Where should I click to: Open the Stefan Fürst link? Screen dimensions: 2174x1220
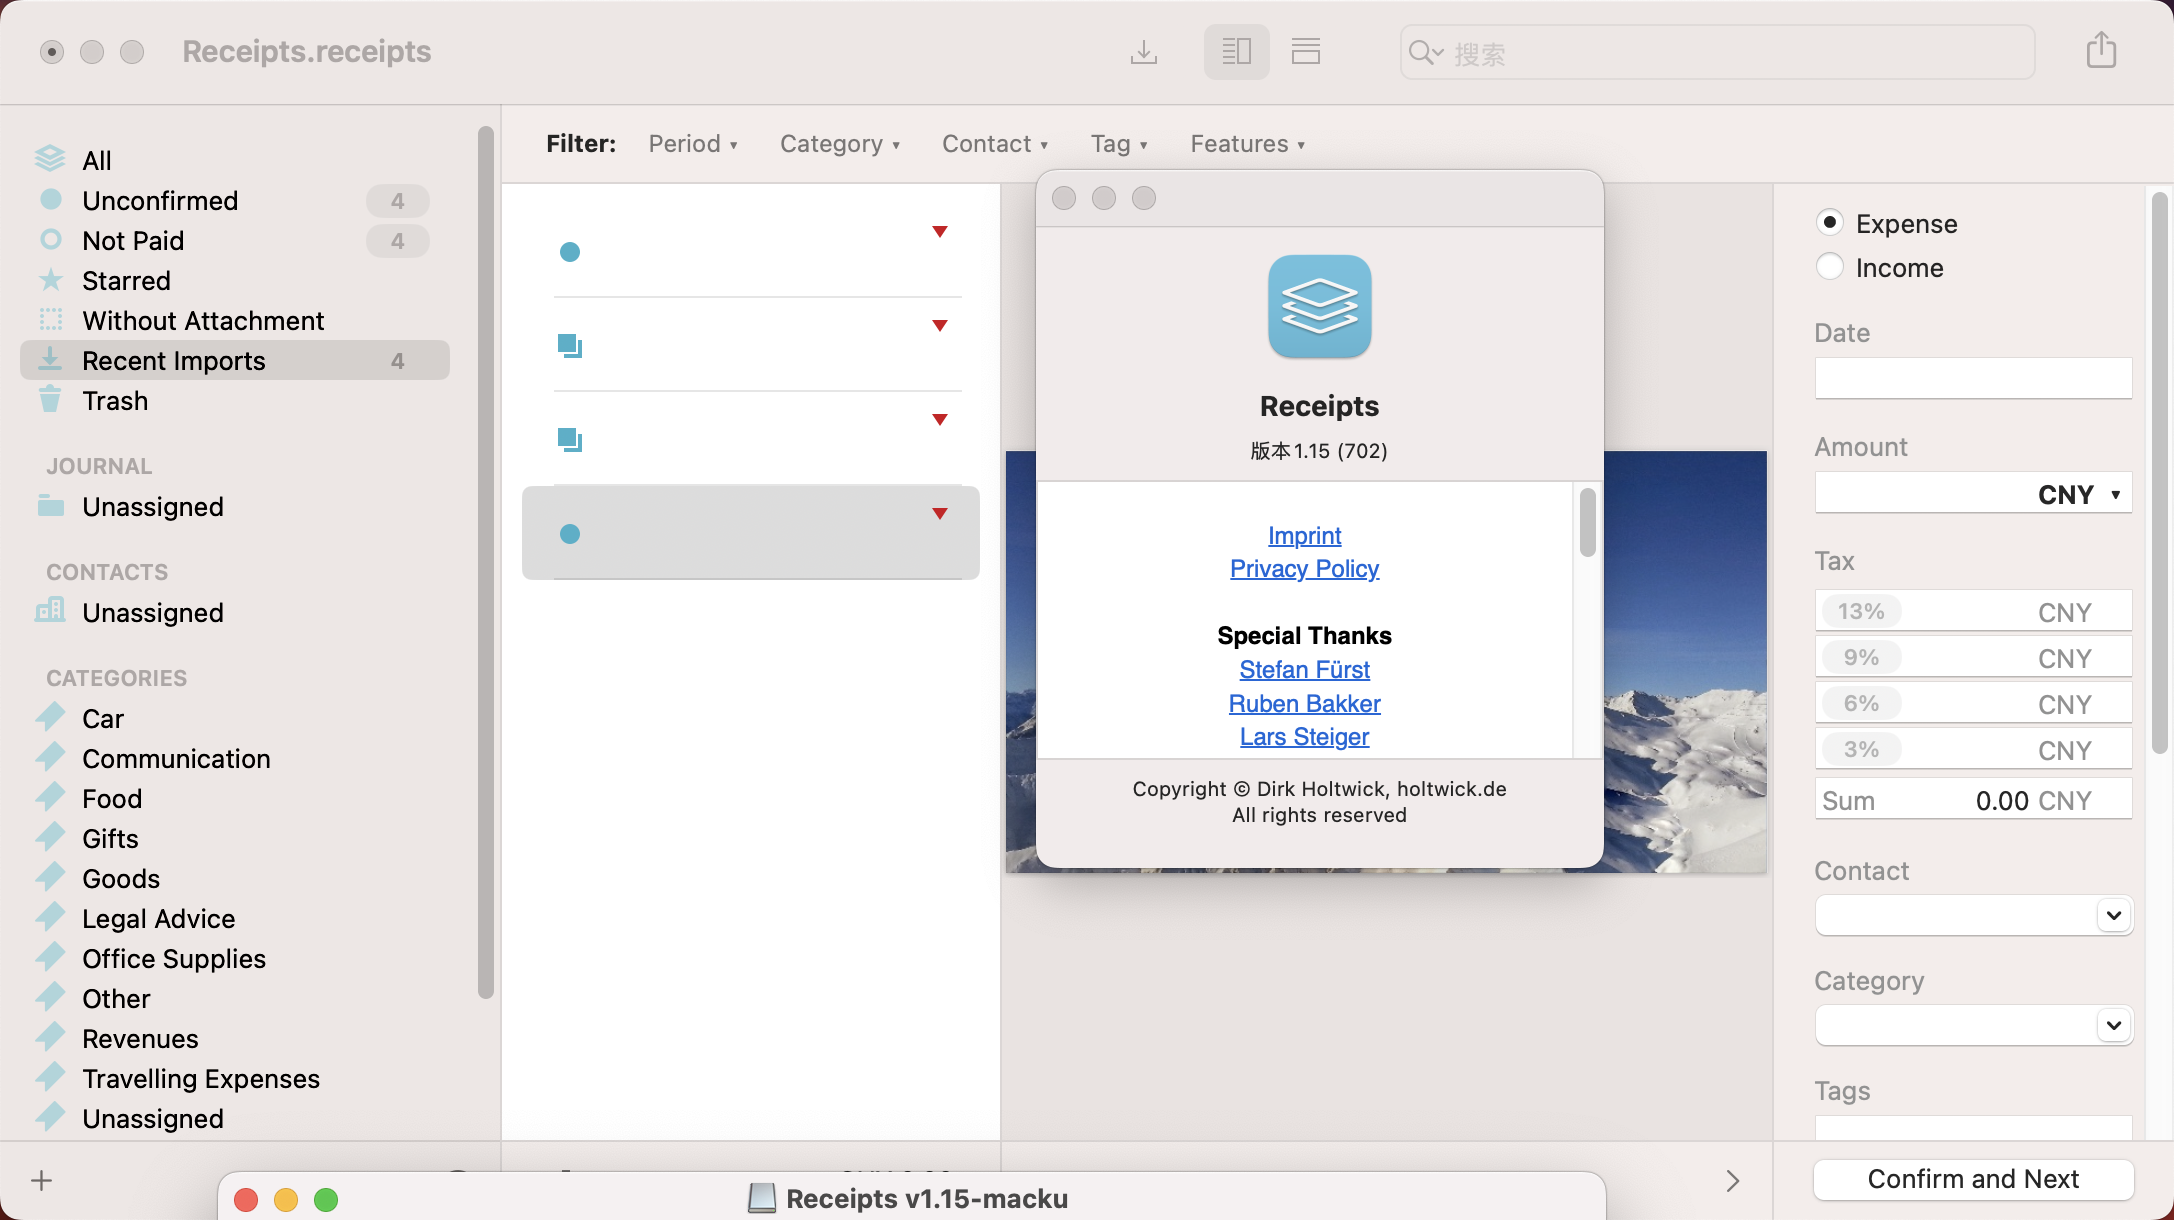[x=1304, y=669]
